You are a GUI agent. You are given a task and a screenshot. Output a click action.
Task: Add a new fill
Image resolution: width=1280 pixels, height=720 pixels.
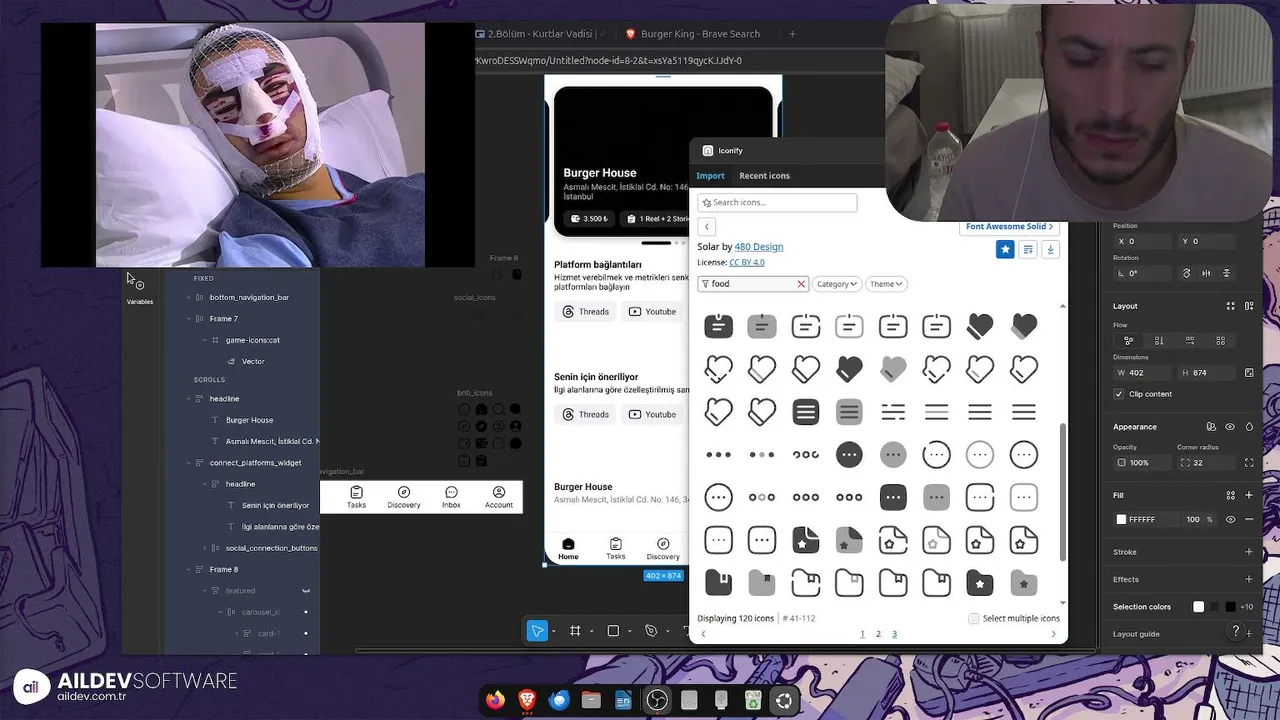1249,495
